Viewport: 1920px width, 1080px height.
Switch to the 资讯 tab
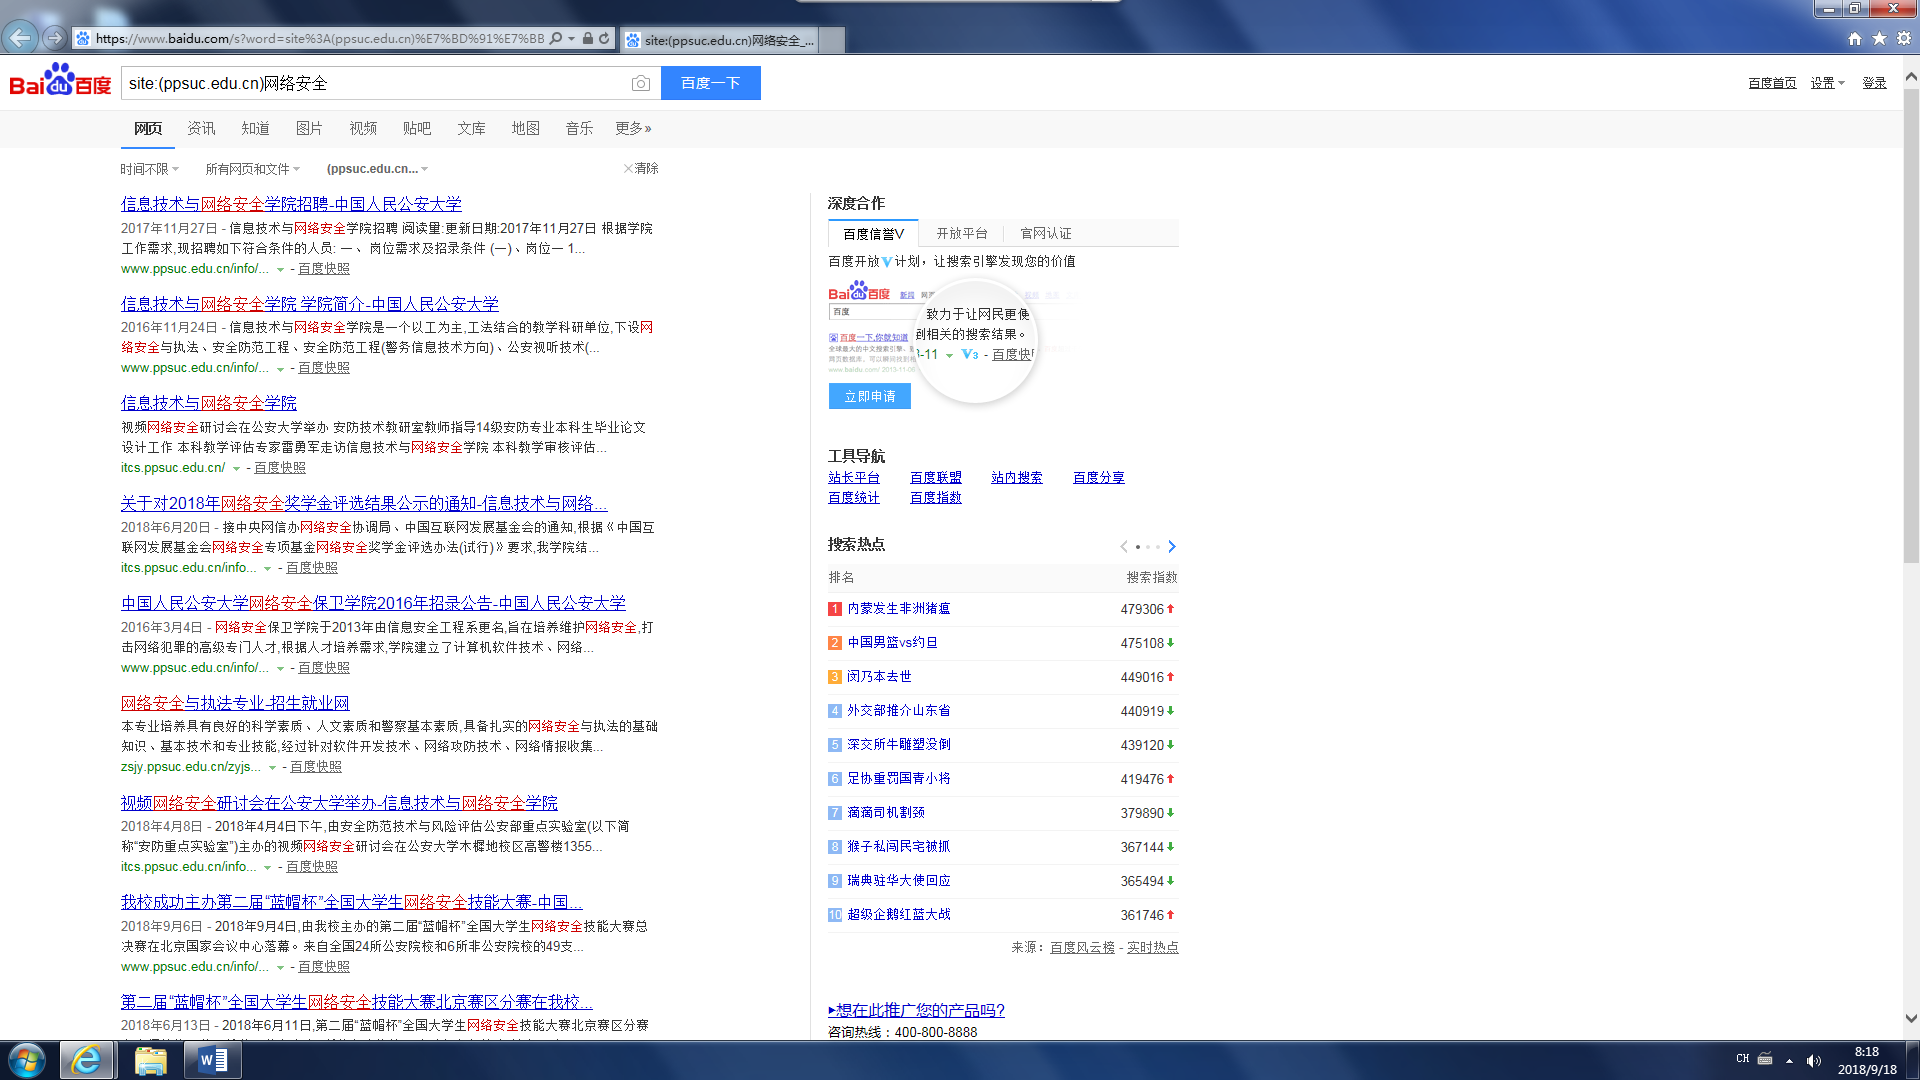pyautogui.click(x=201, y=128)
